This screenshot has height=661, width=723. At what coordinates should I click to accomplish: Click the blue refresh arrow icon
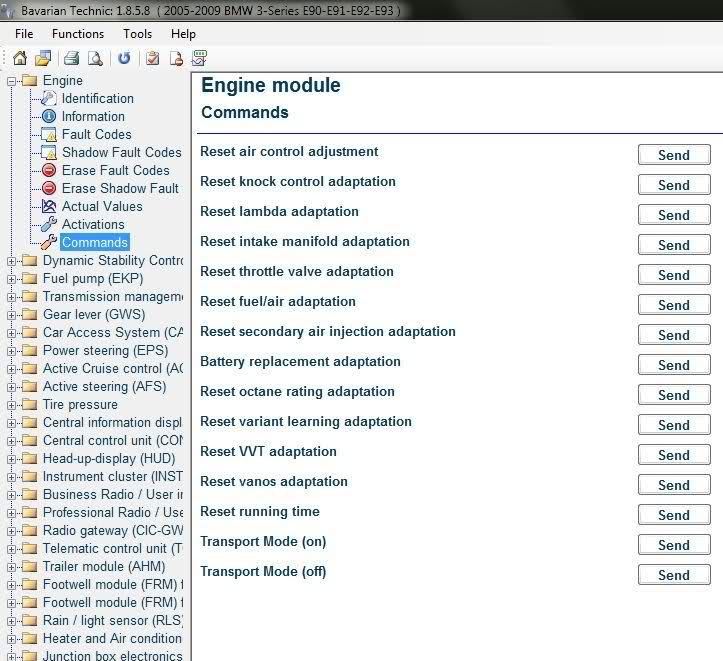tap(124, 58)
